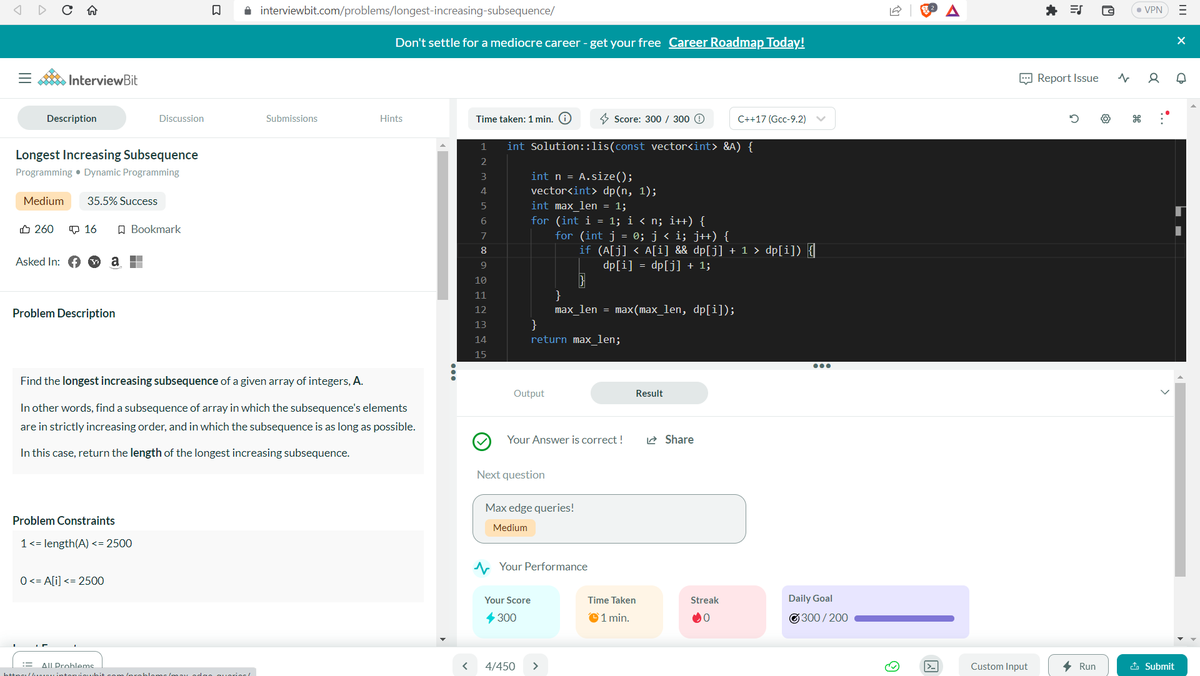1200x676 pixels.
Task: Share the correct answer result
Action: click(x=670, y=440)
